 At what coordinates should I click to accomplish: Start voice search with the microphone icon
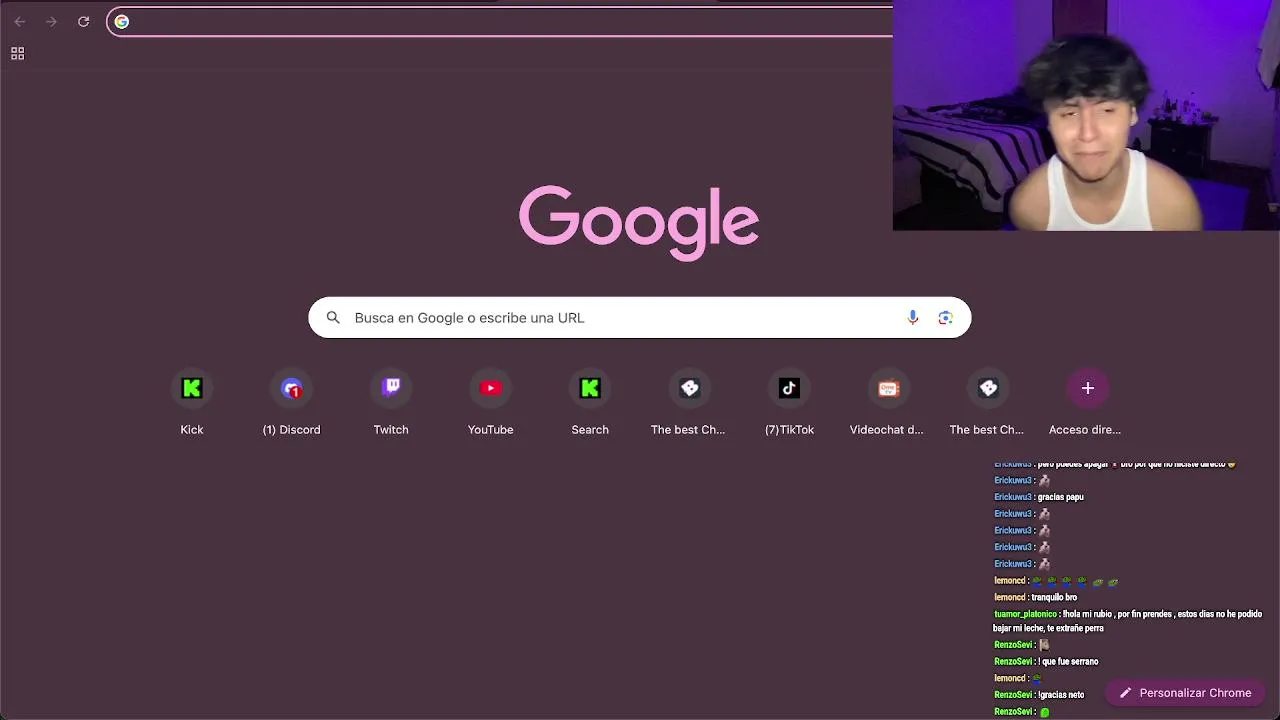tap(912, 318)
